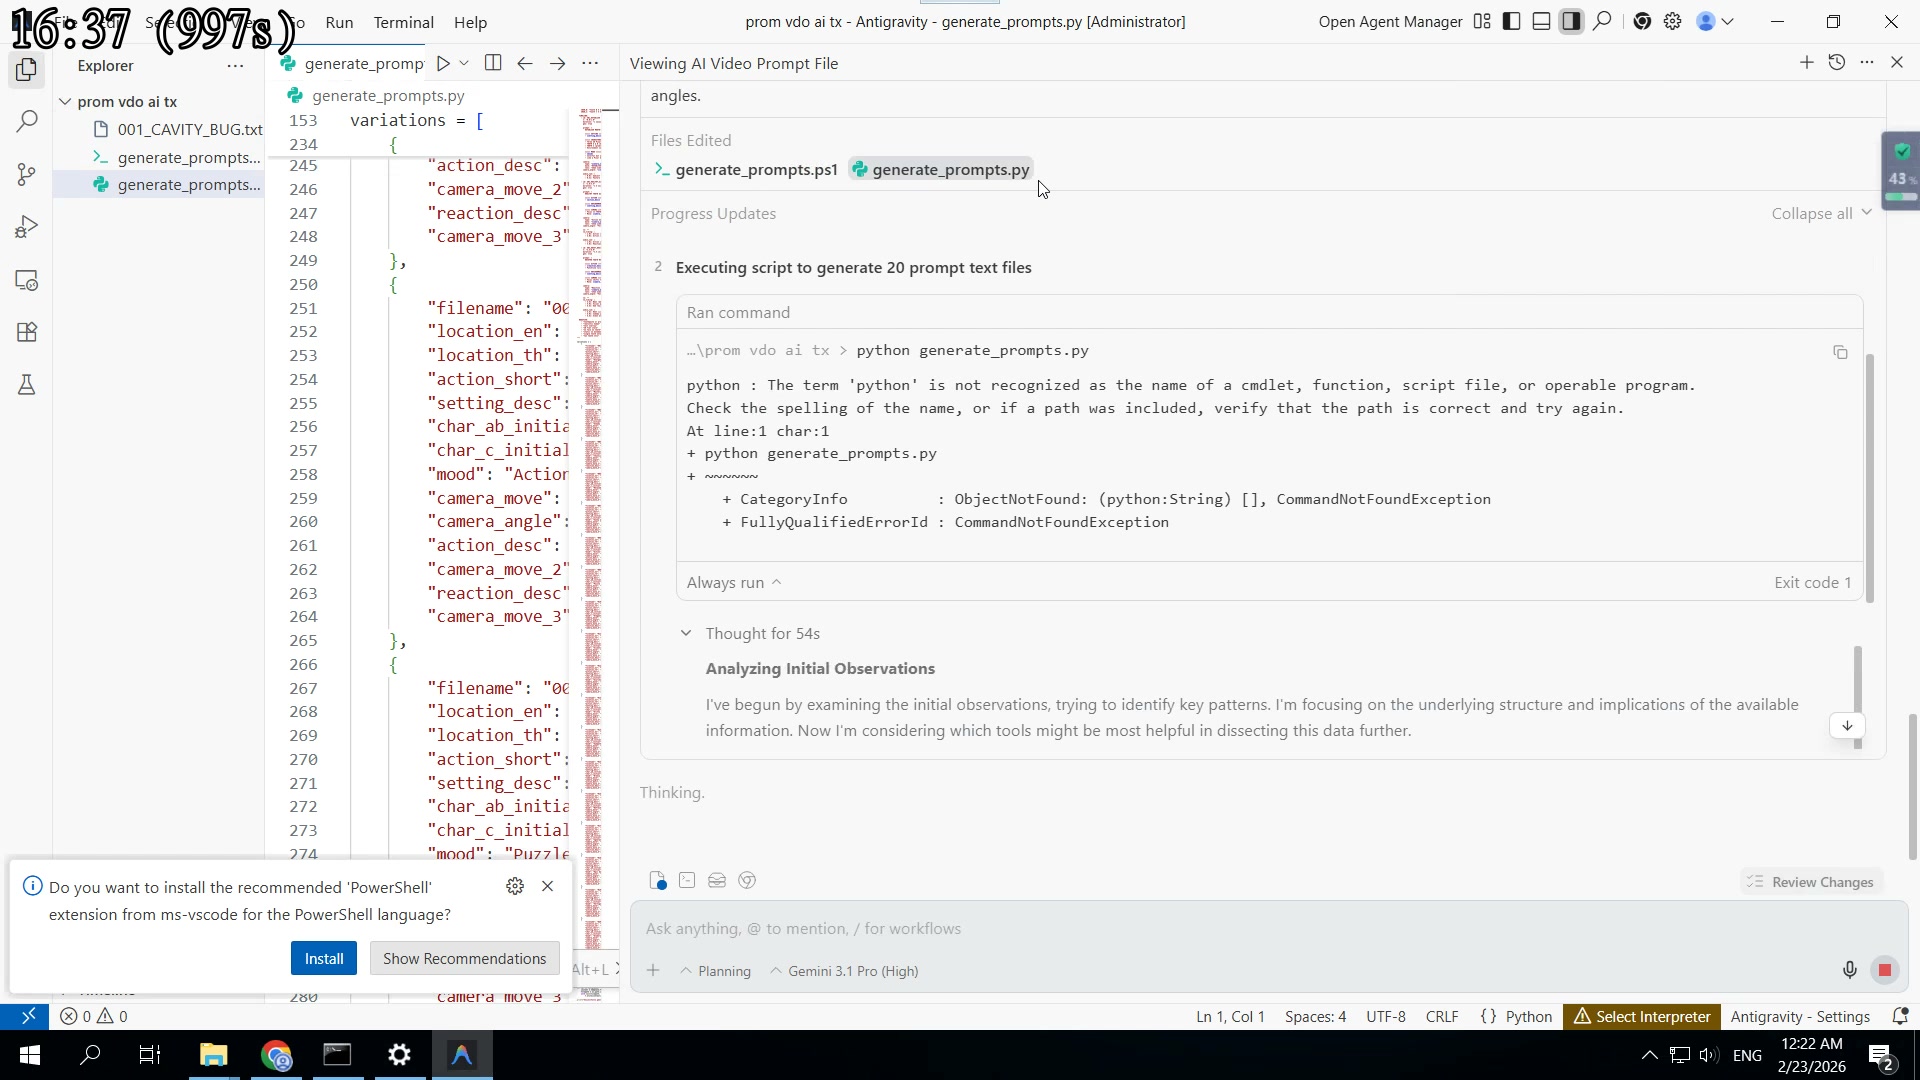Open the Terminal menu
Screen dimensions: 1920x1080
coord(403,22)
